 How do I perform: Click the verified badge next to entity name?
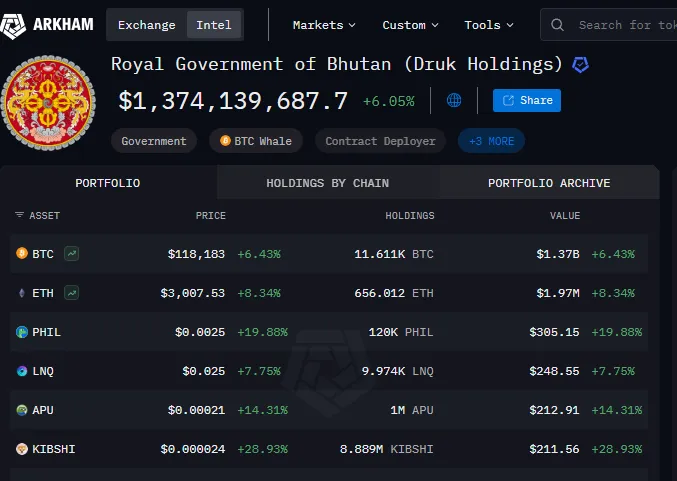click(x=580, y=65)
